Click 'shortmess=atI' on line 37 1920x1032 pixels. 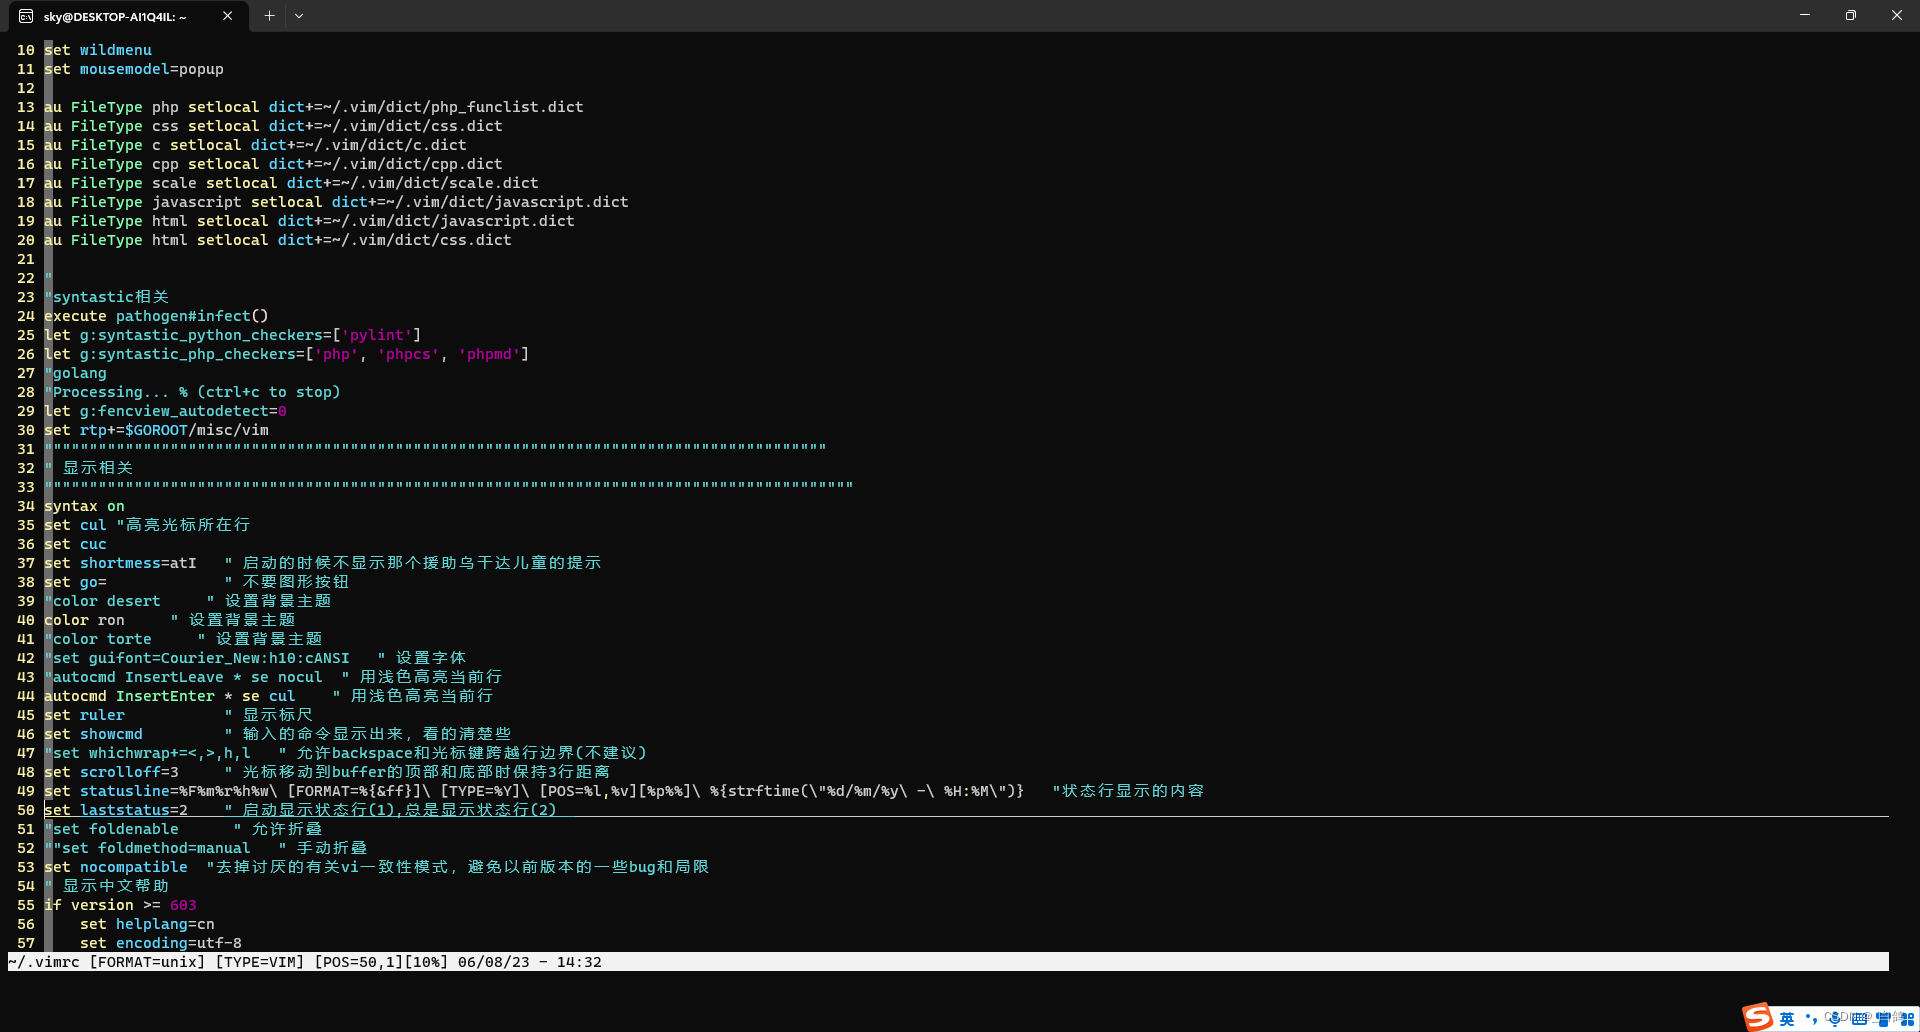click(138, 563)
